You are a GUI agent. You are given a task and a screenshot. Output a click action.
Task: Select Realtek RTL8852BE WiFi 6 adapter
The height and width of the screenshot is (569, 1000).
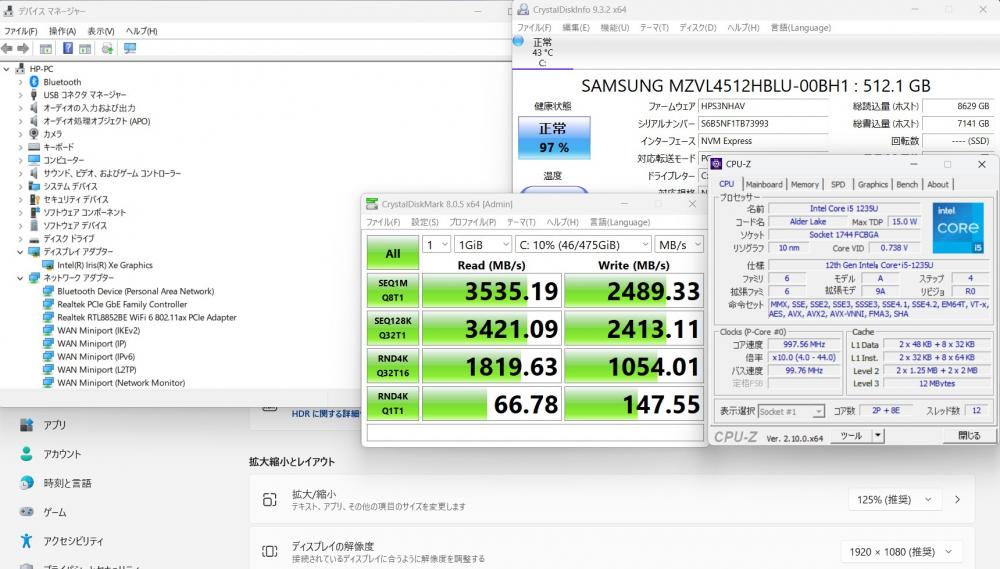point(147,317)
